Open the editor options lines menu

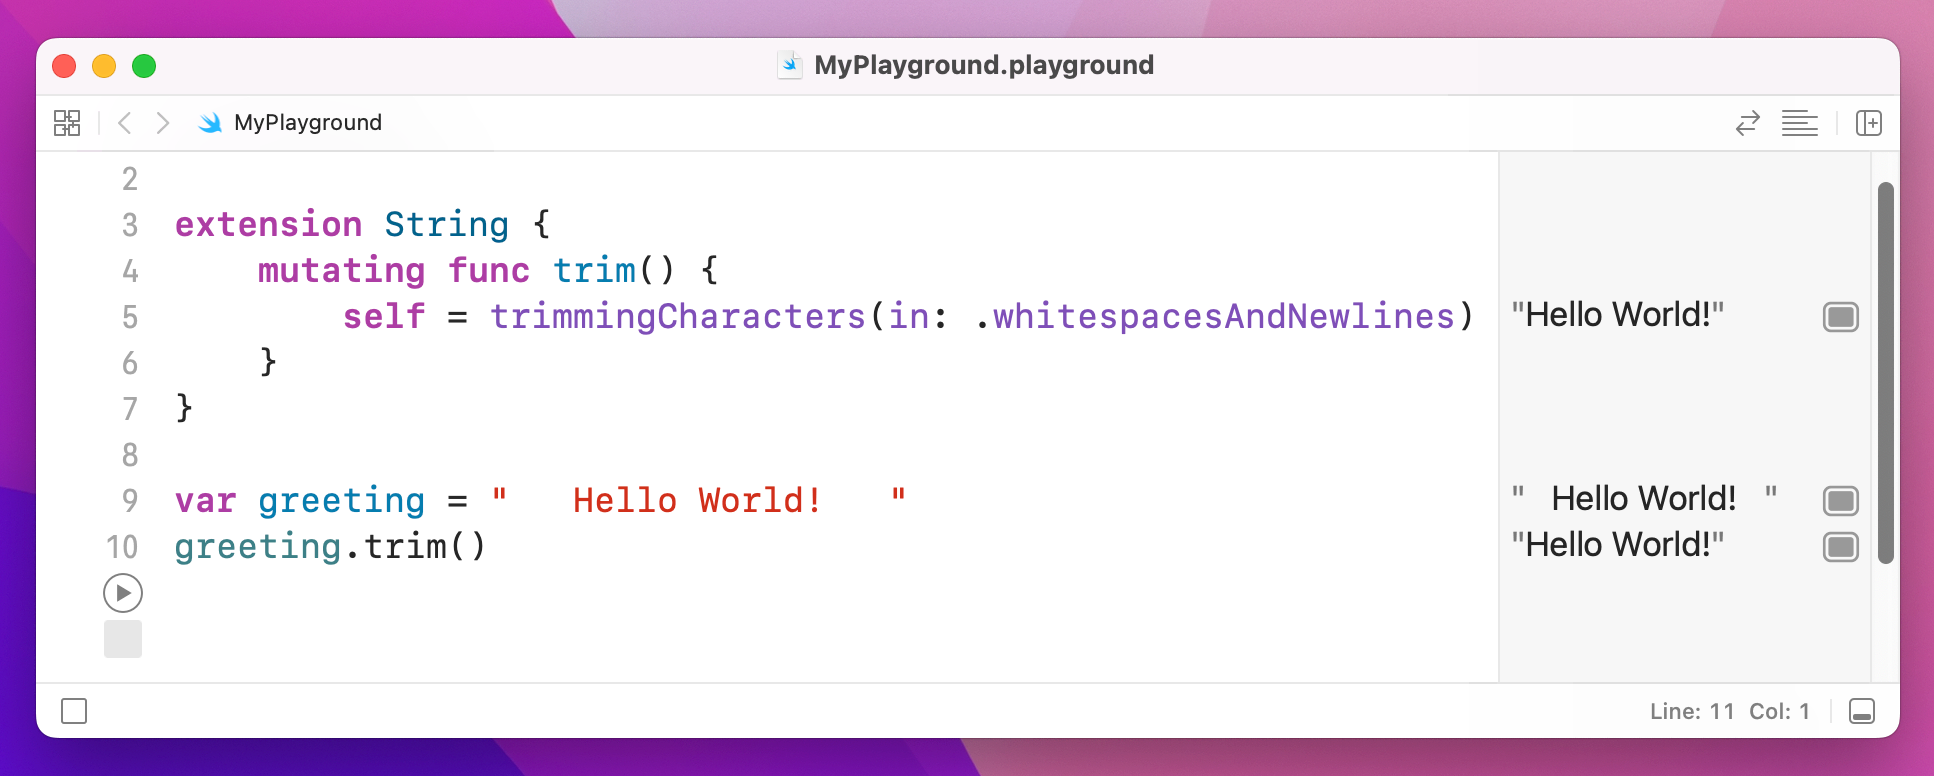click(1799, 123)
